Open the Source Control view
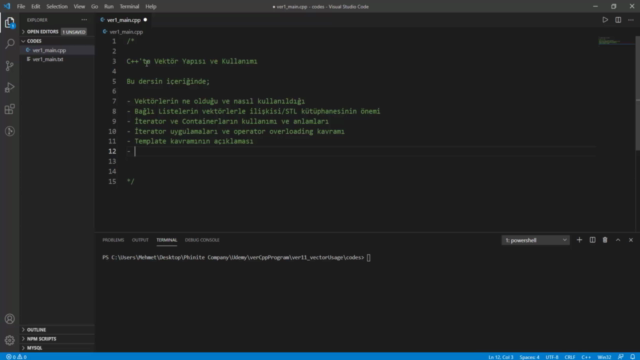Screen dimensions: 640x360 pos(9,66)
